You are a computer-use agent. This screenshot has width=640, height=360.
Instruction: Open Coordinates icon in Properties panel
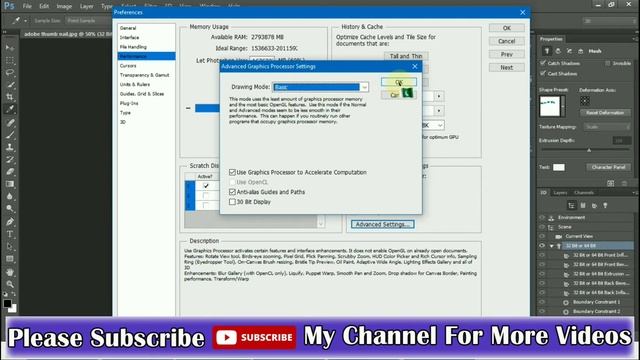click(580, 51)
